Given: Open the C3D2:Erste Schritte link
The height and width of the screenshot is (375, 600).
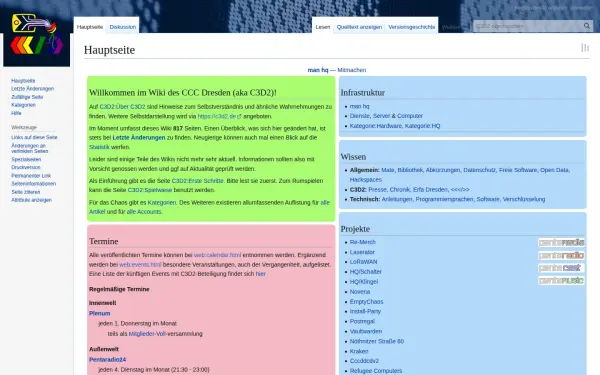Looking at the screenshot, I should (x=197, y=181).
